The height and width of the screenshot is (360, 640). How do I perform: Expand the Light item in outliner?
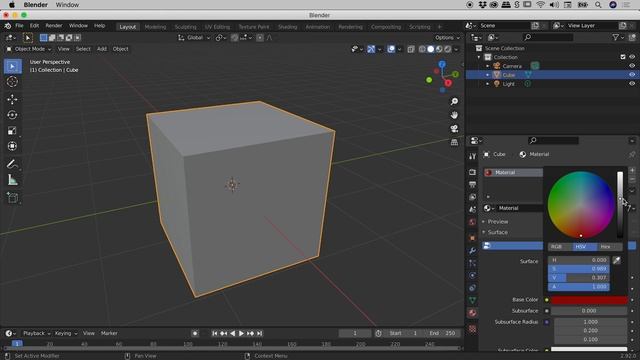click(487, 84)
